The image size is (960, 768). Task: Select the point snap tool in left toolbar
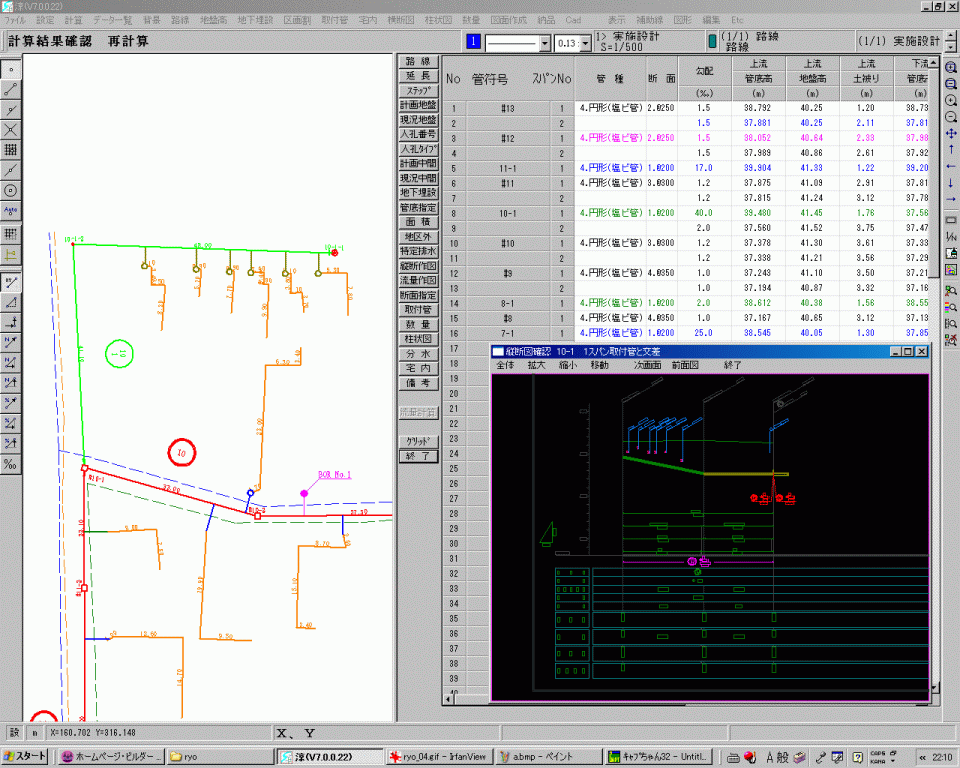click(x=11, y=70)
